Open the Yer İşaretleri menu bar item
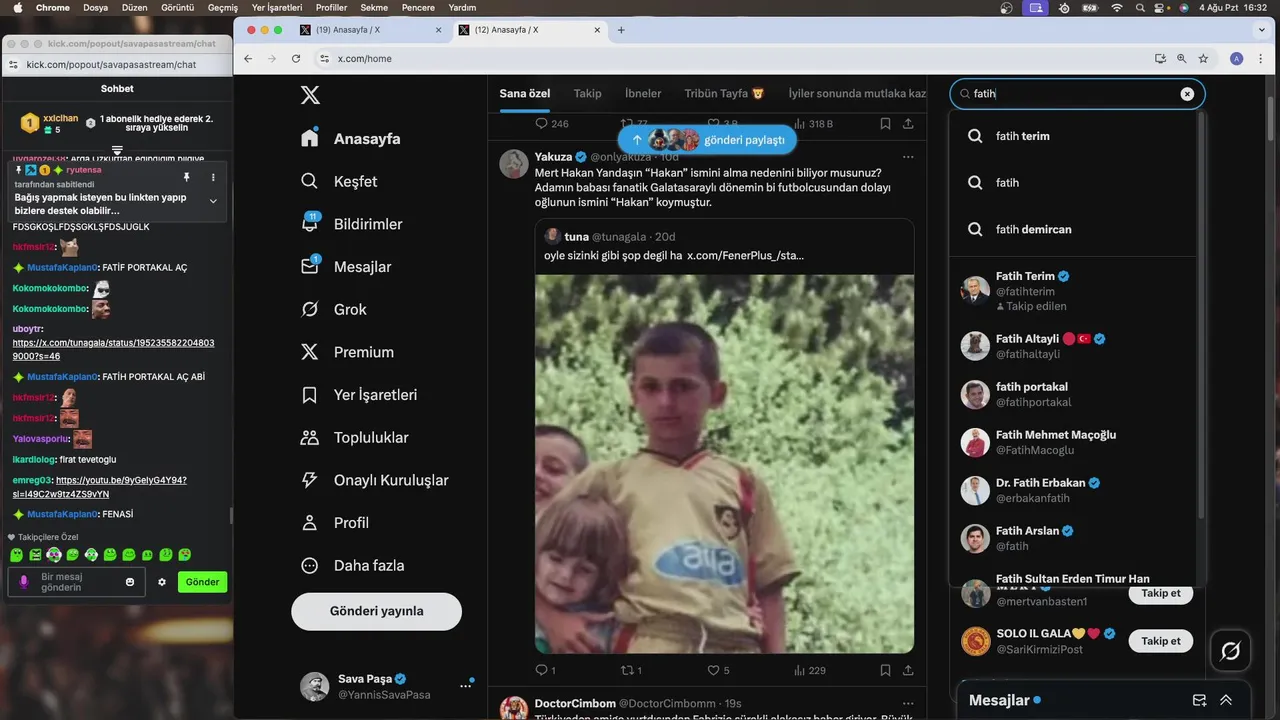This screenshot has height=720, width=1280. coord(277,7)
